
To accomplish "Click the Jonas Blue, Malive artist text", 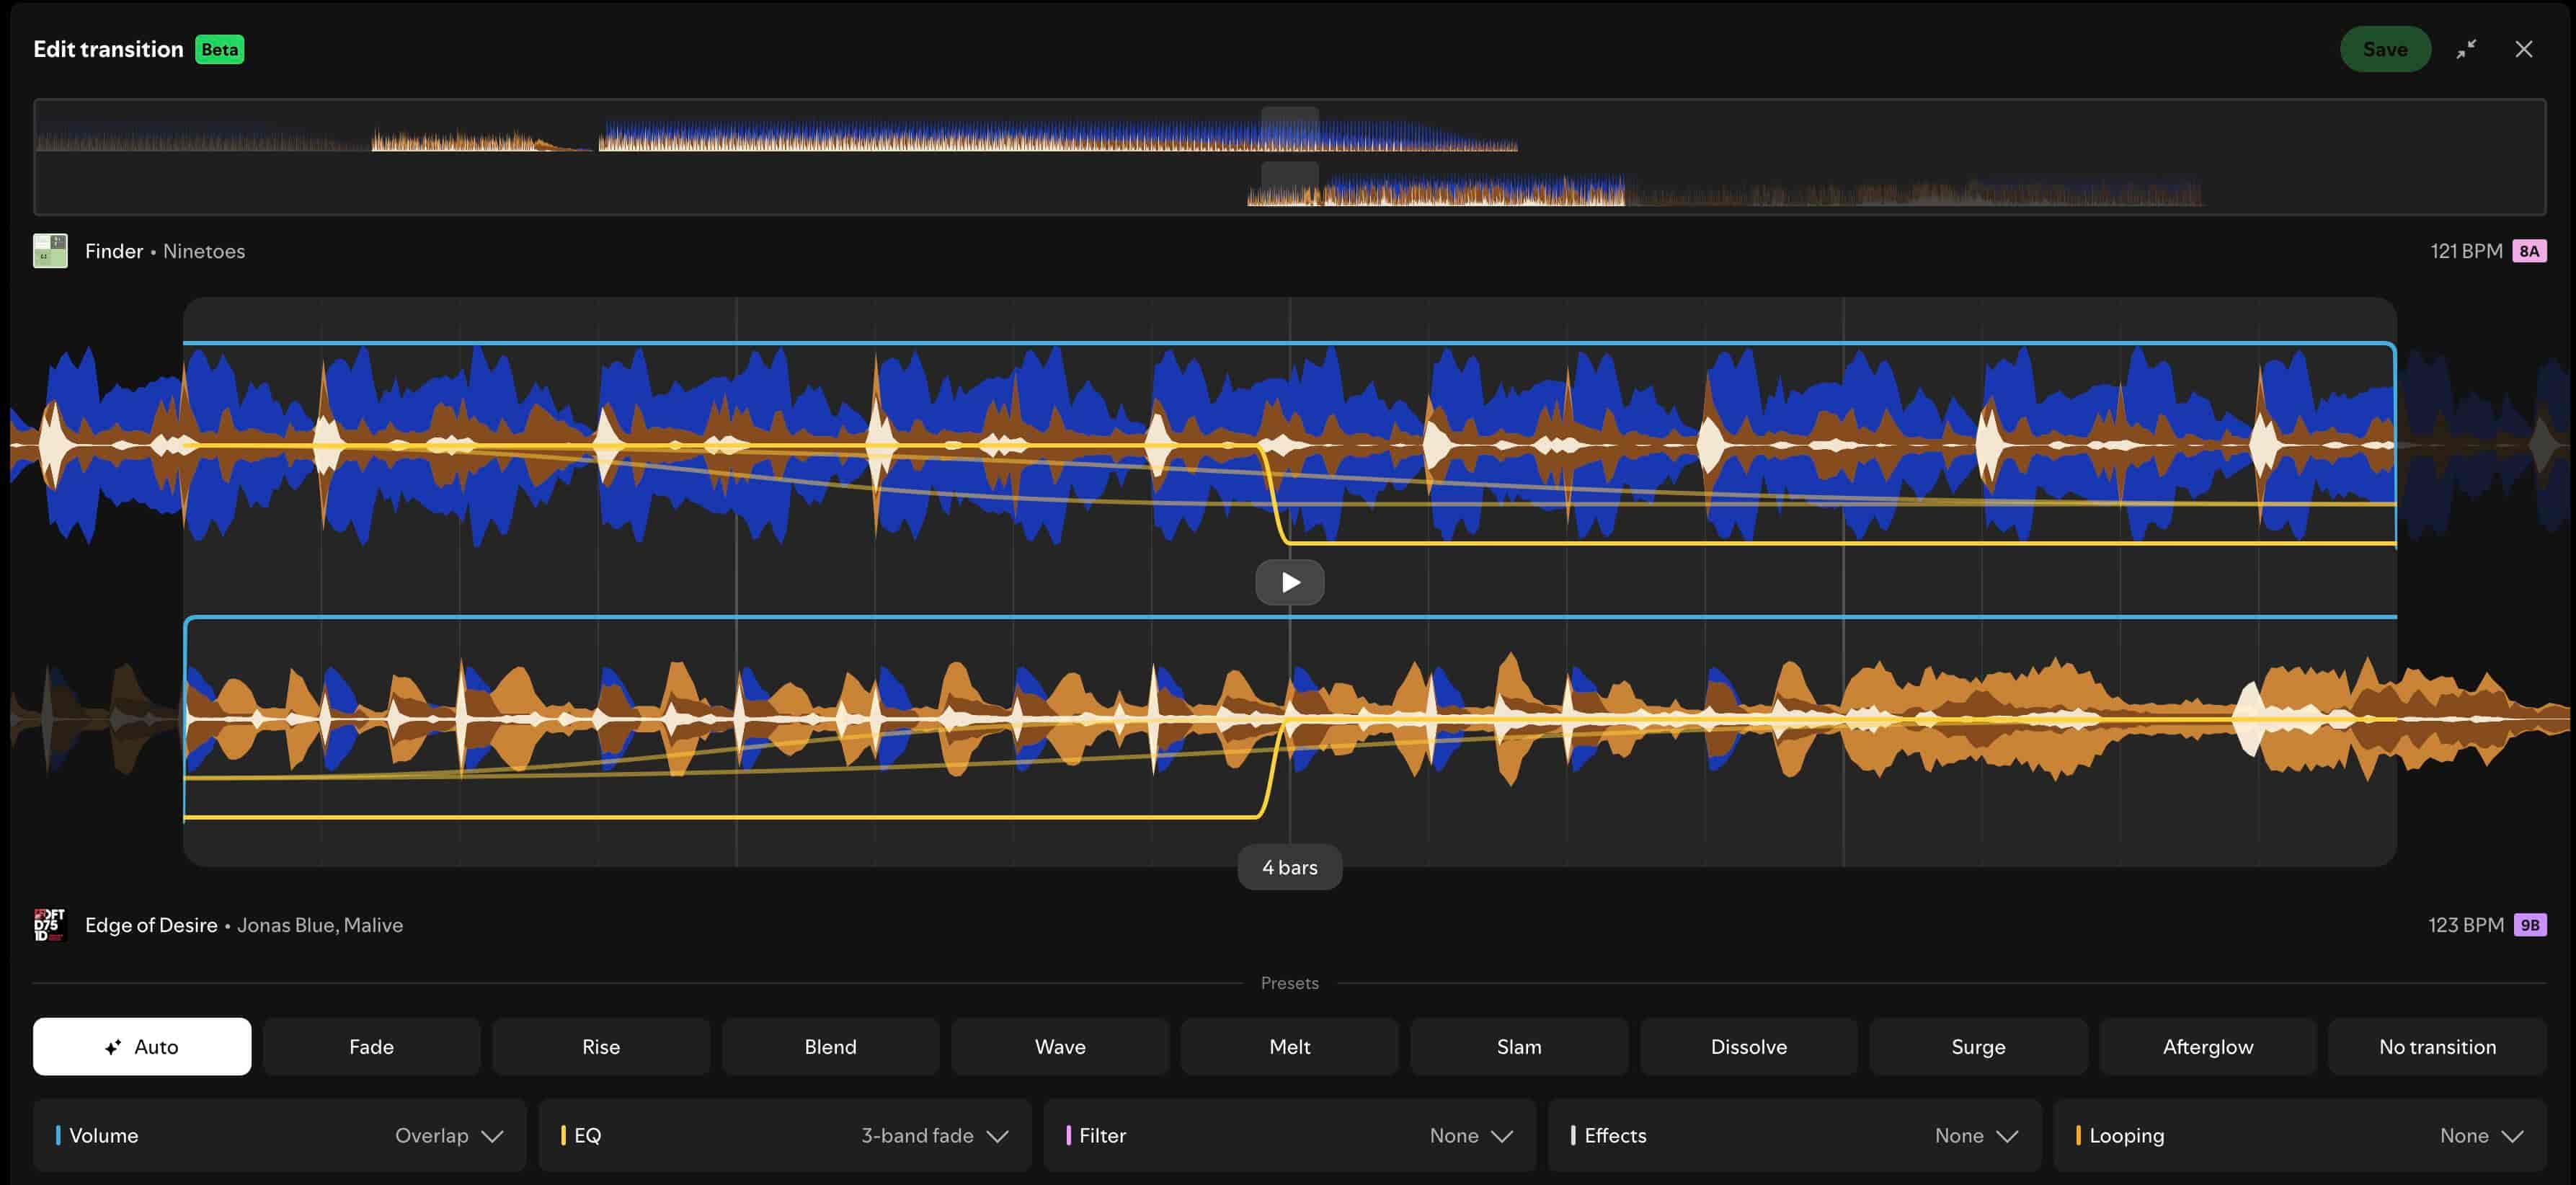I will [x=320, y=925].
